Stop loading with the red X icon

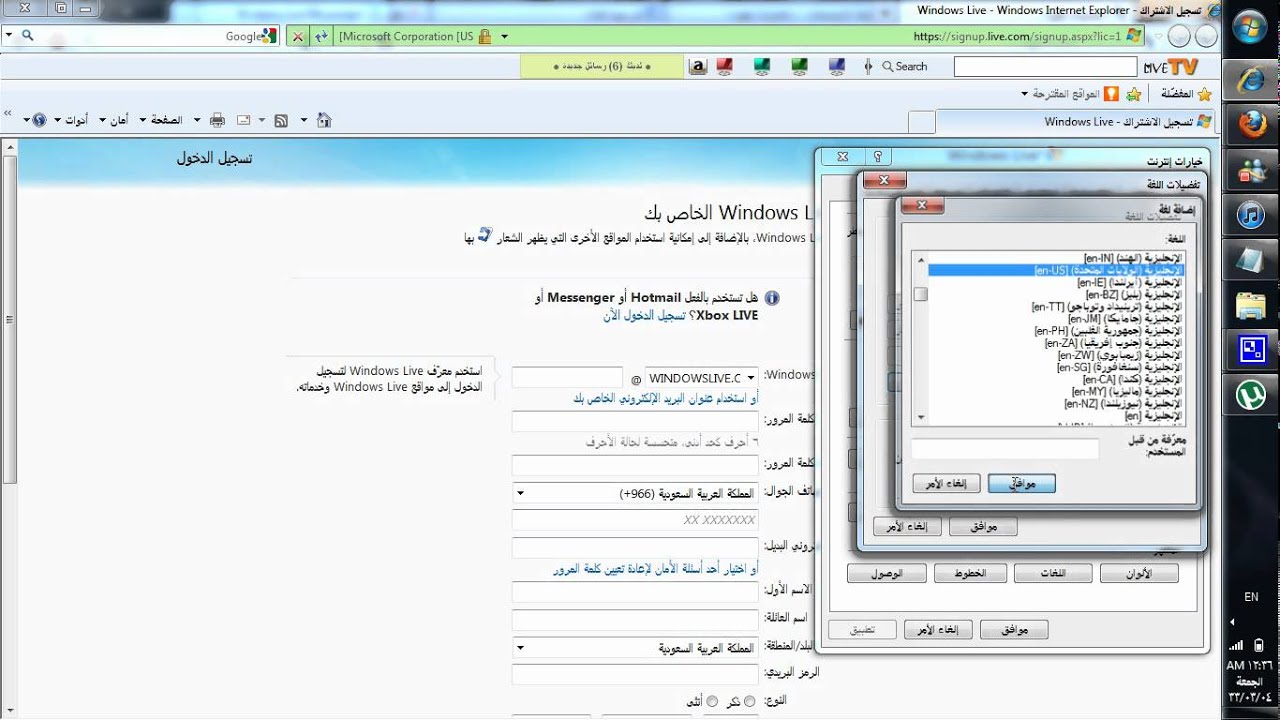tap(298, 36)
